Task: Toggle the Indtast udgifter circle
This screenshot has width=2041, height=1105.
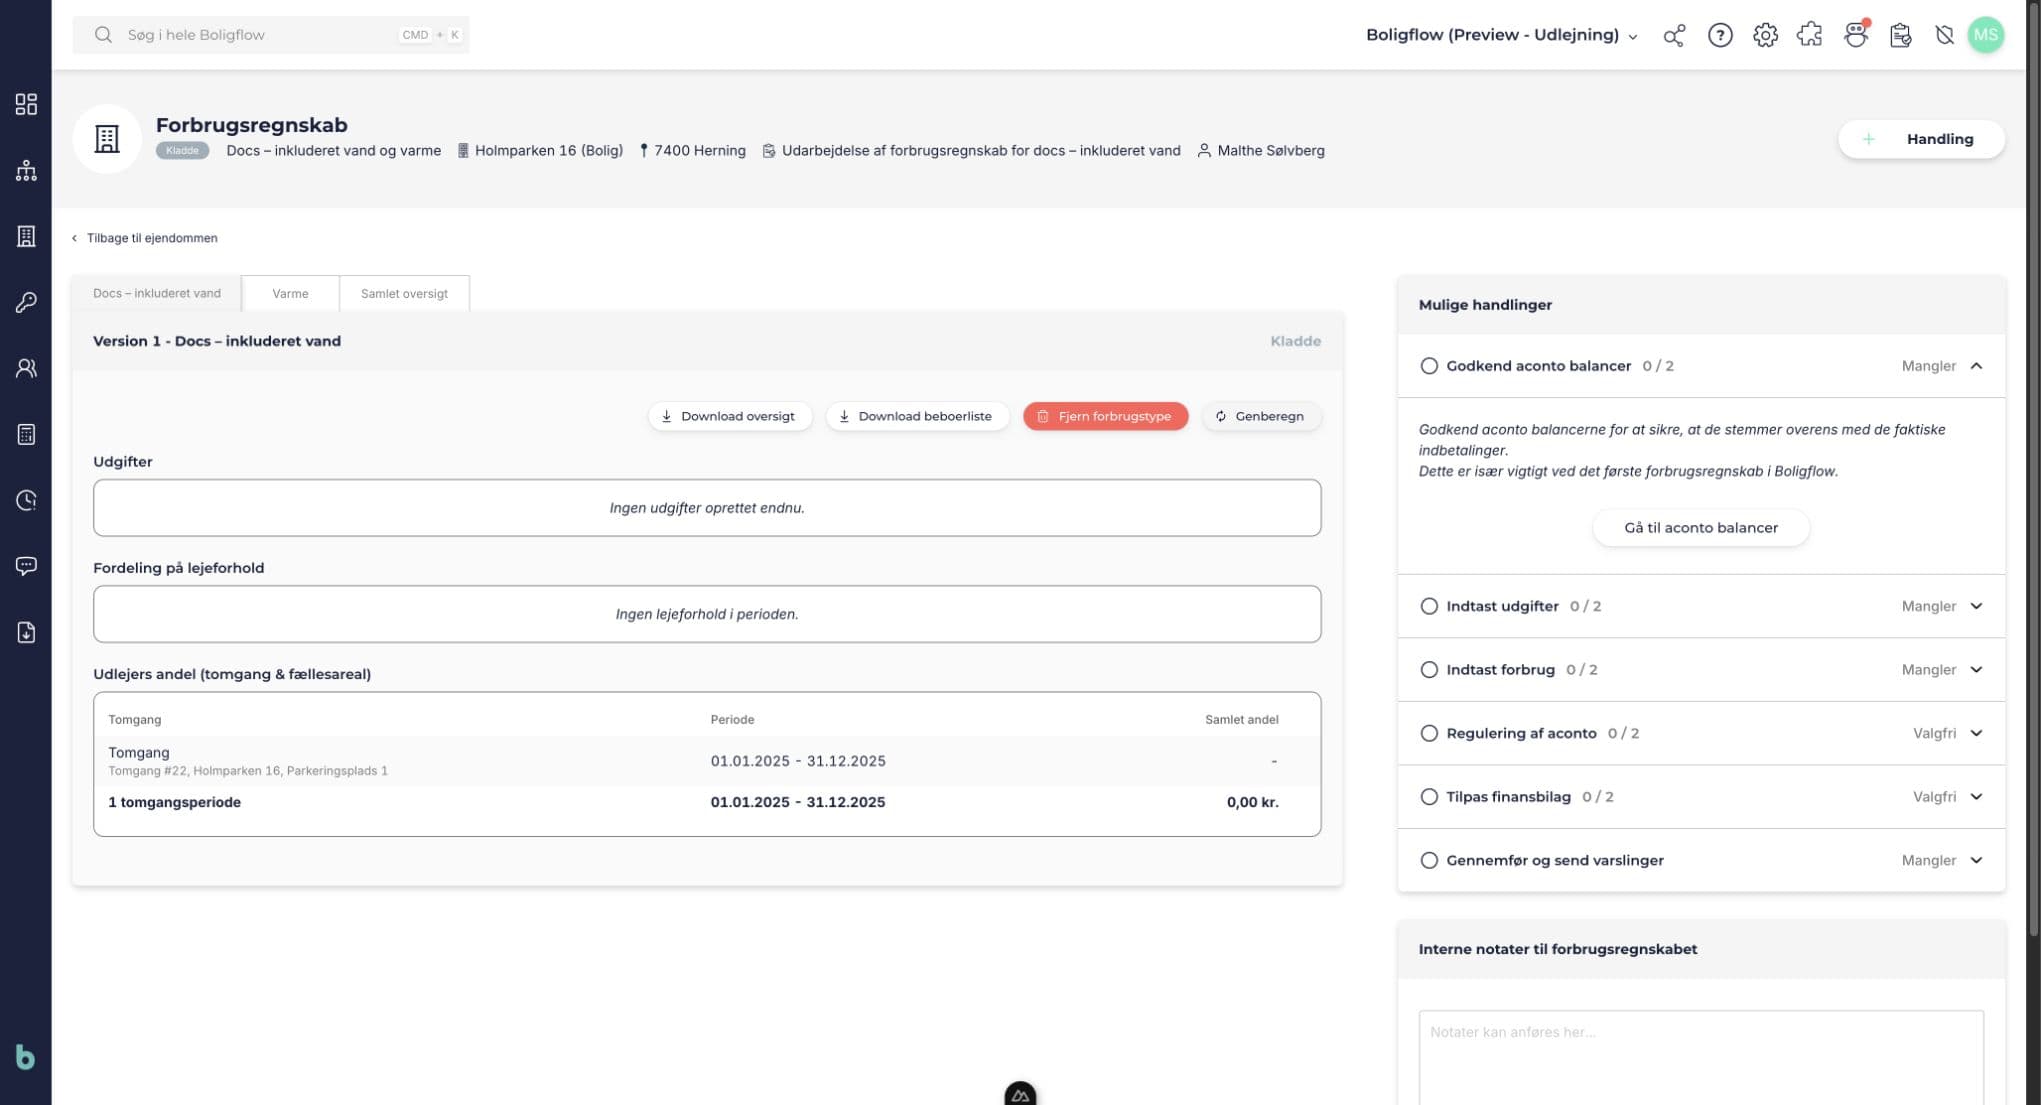Action: (1429, 606)
